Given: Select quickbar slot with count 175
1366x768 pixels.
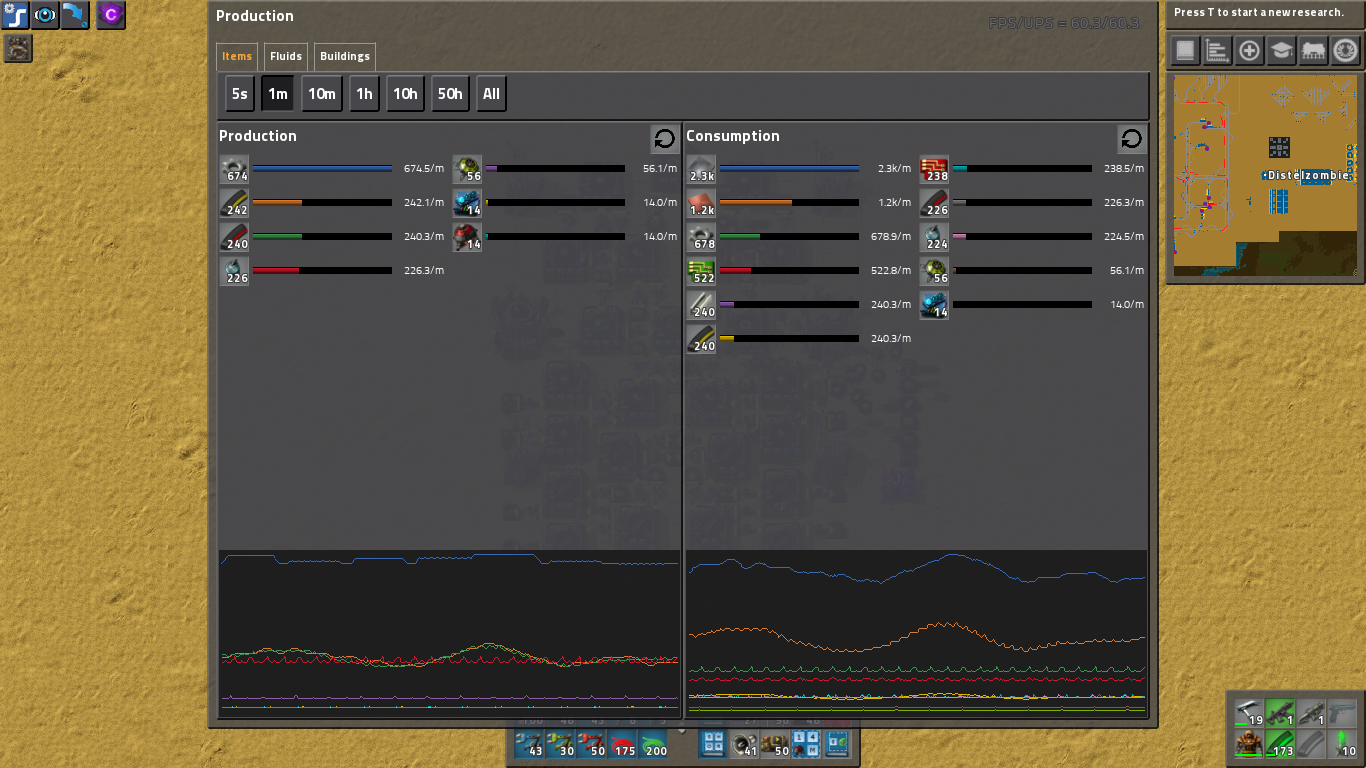Looking at the screenshot, I should [x=624, y=744].
